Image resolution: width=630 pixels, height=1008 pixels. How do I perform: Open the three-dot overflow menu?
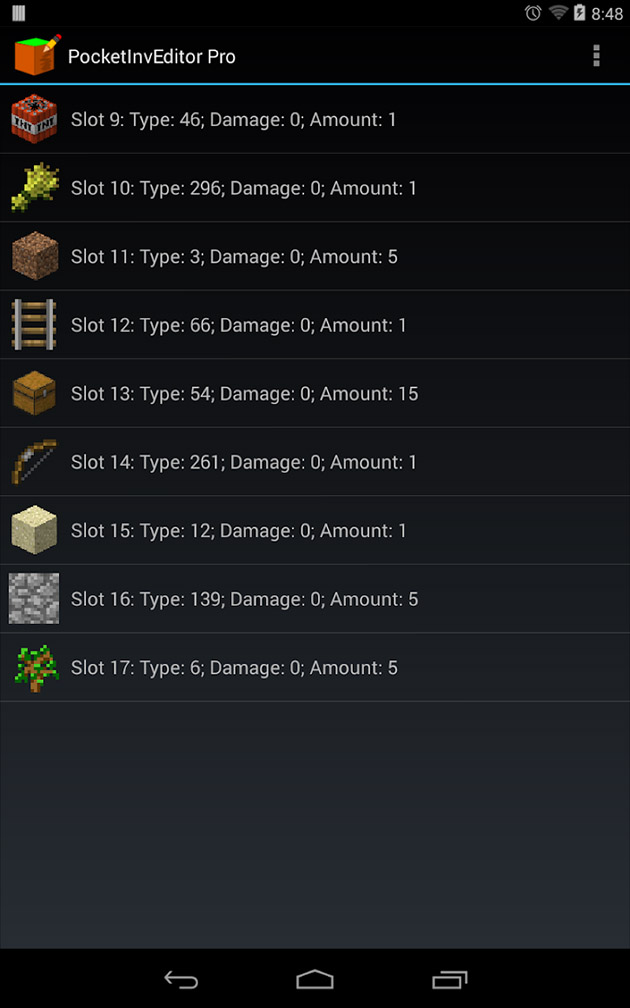[596, 56]
